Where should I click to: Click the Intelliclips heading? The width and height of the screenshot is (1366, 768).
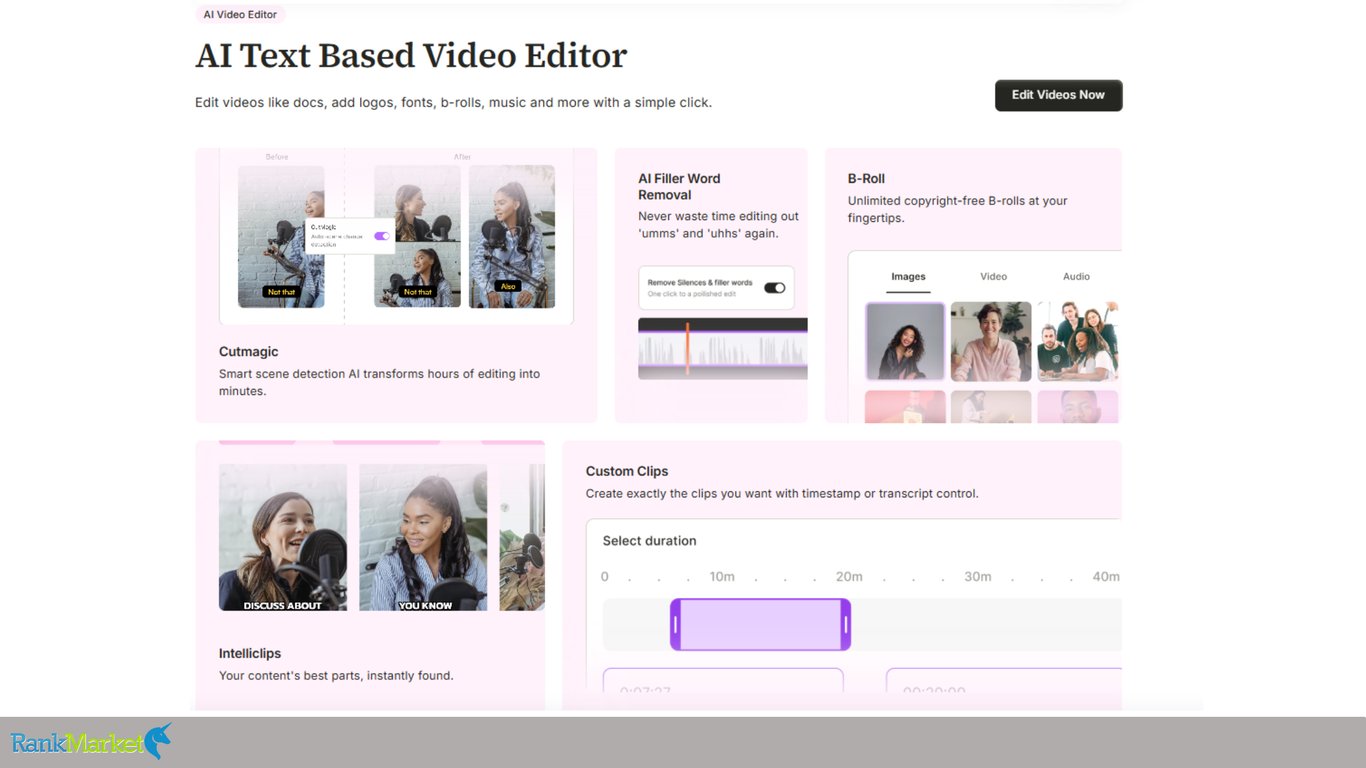coord(250,653)
